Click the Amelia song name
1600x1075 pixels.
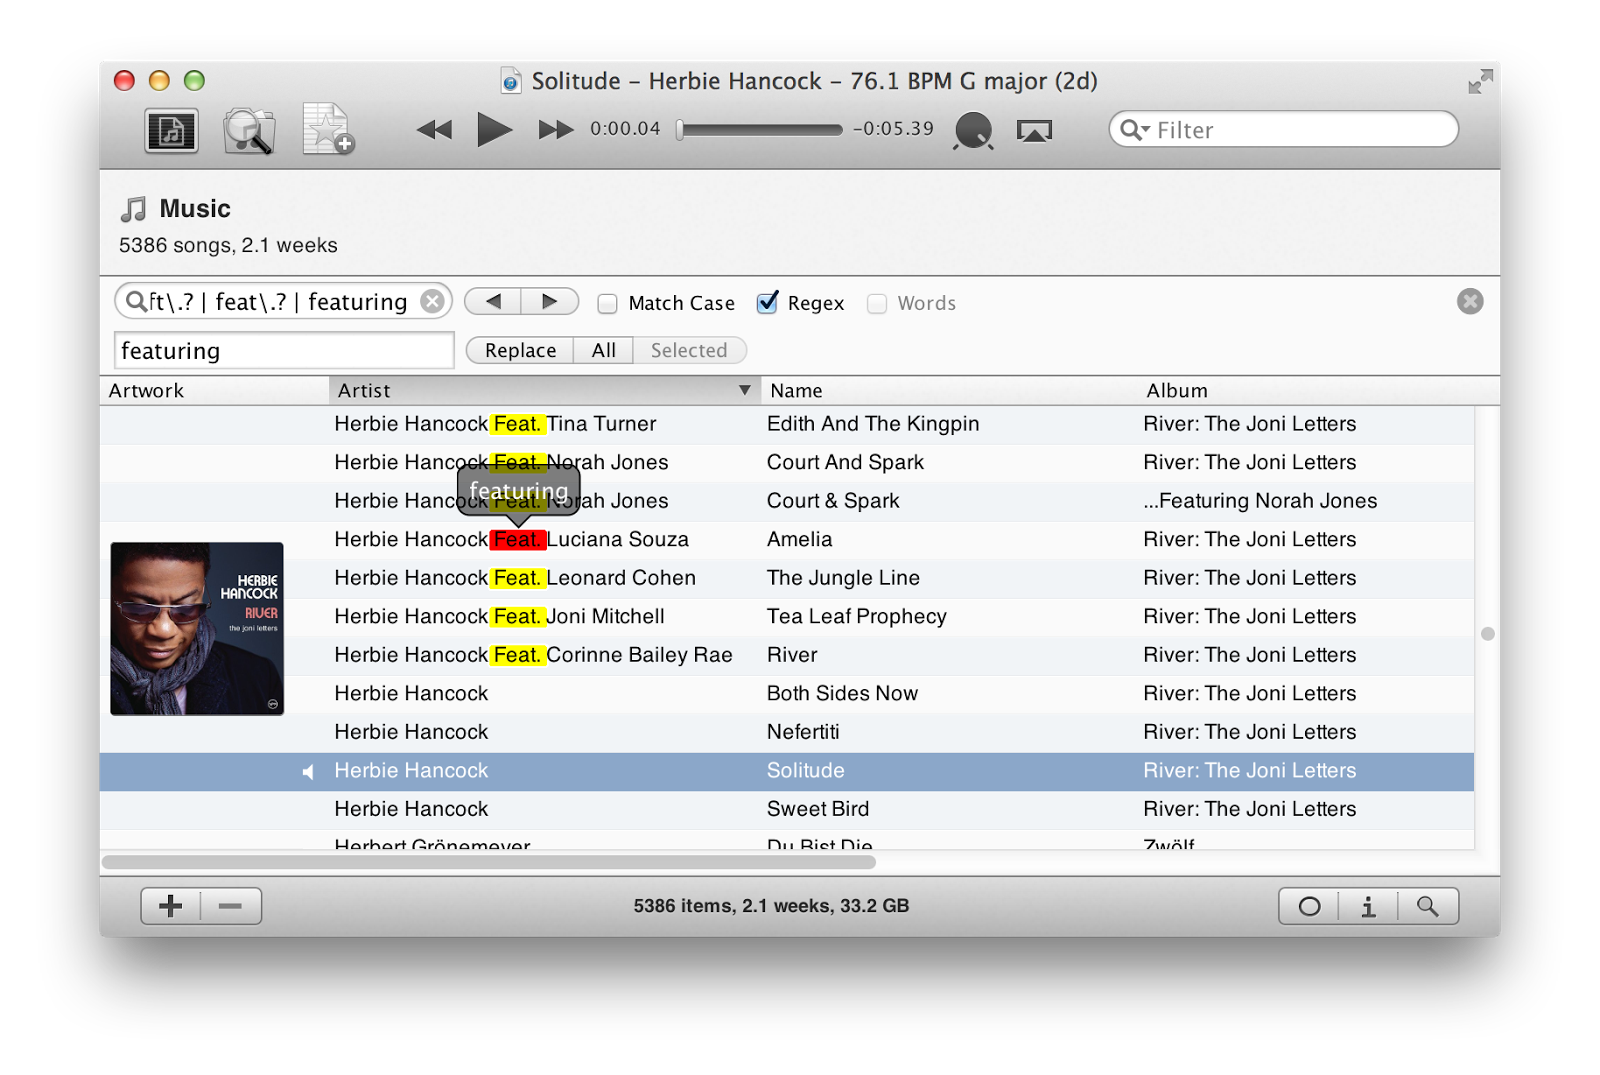pyautogui.click(x=799, y=540)
